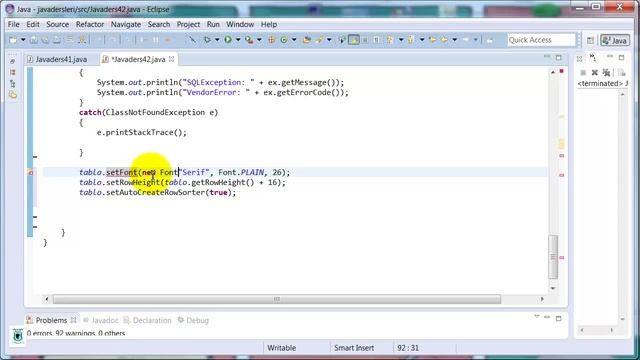Open the New Java Class dropdown arrow
The image size is (640, 360).
point(294,40)
